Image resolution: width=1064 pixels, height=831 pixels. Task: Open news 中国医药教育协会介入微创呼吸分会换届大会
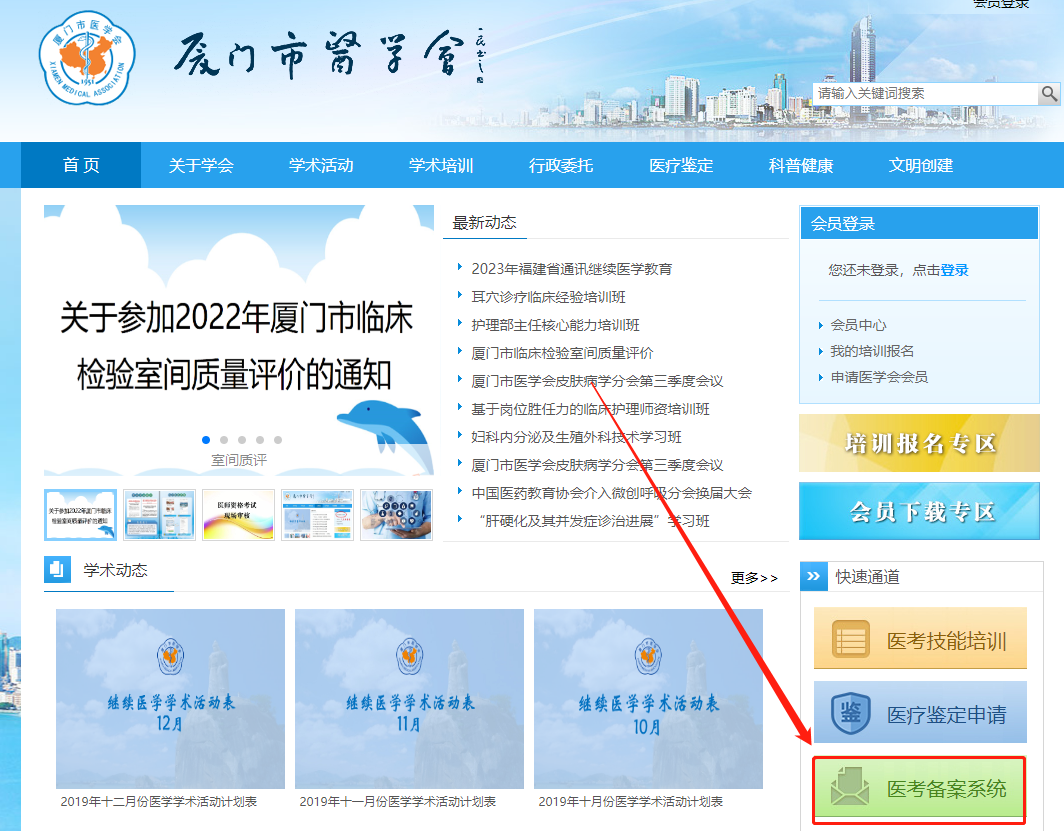[x=611, y=492]
